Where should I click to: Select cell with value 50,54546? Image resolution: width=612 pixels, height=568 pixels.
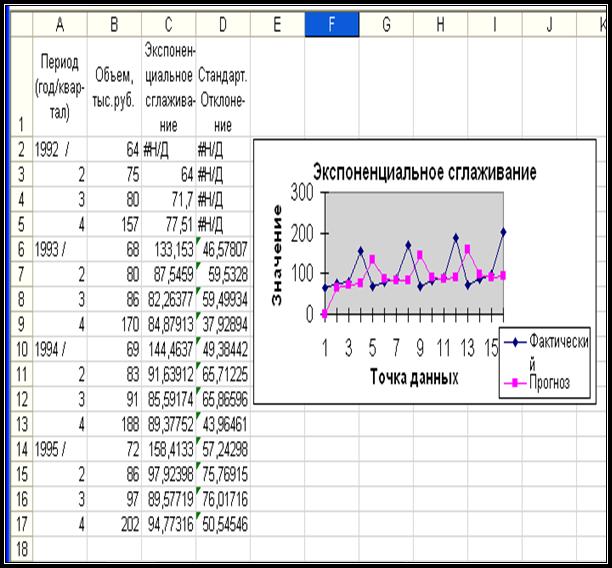tap(223, 524)
